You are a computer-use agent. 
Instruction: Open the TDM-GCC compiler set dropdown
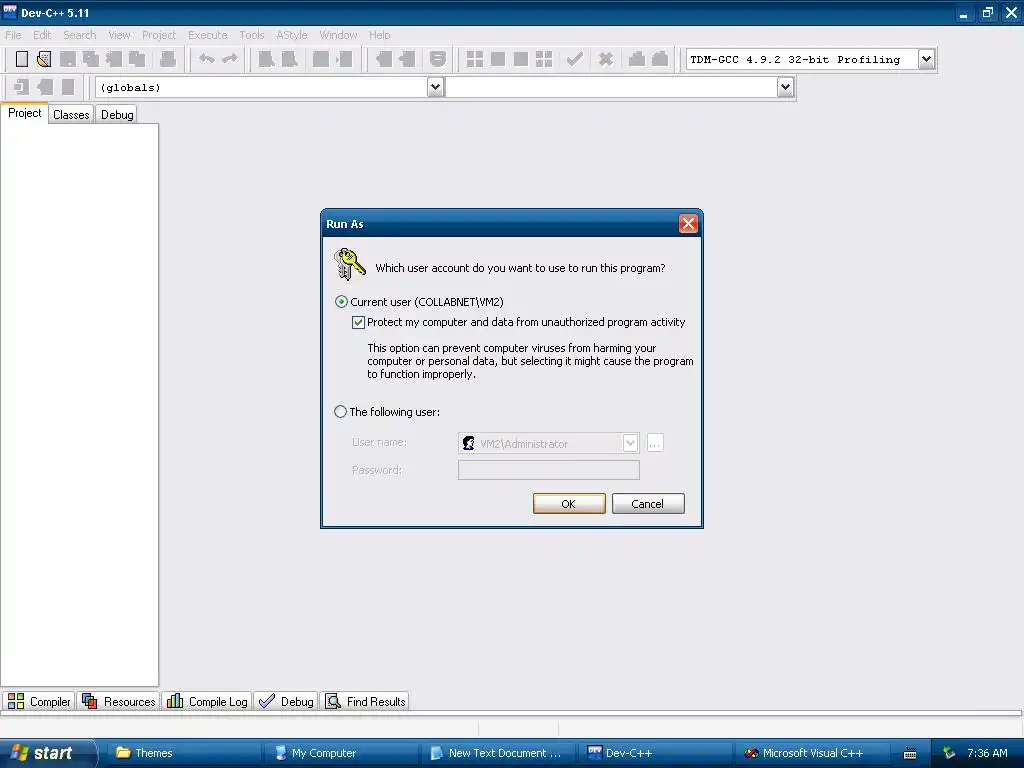pos(926,59)
